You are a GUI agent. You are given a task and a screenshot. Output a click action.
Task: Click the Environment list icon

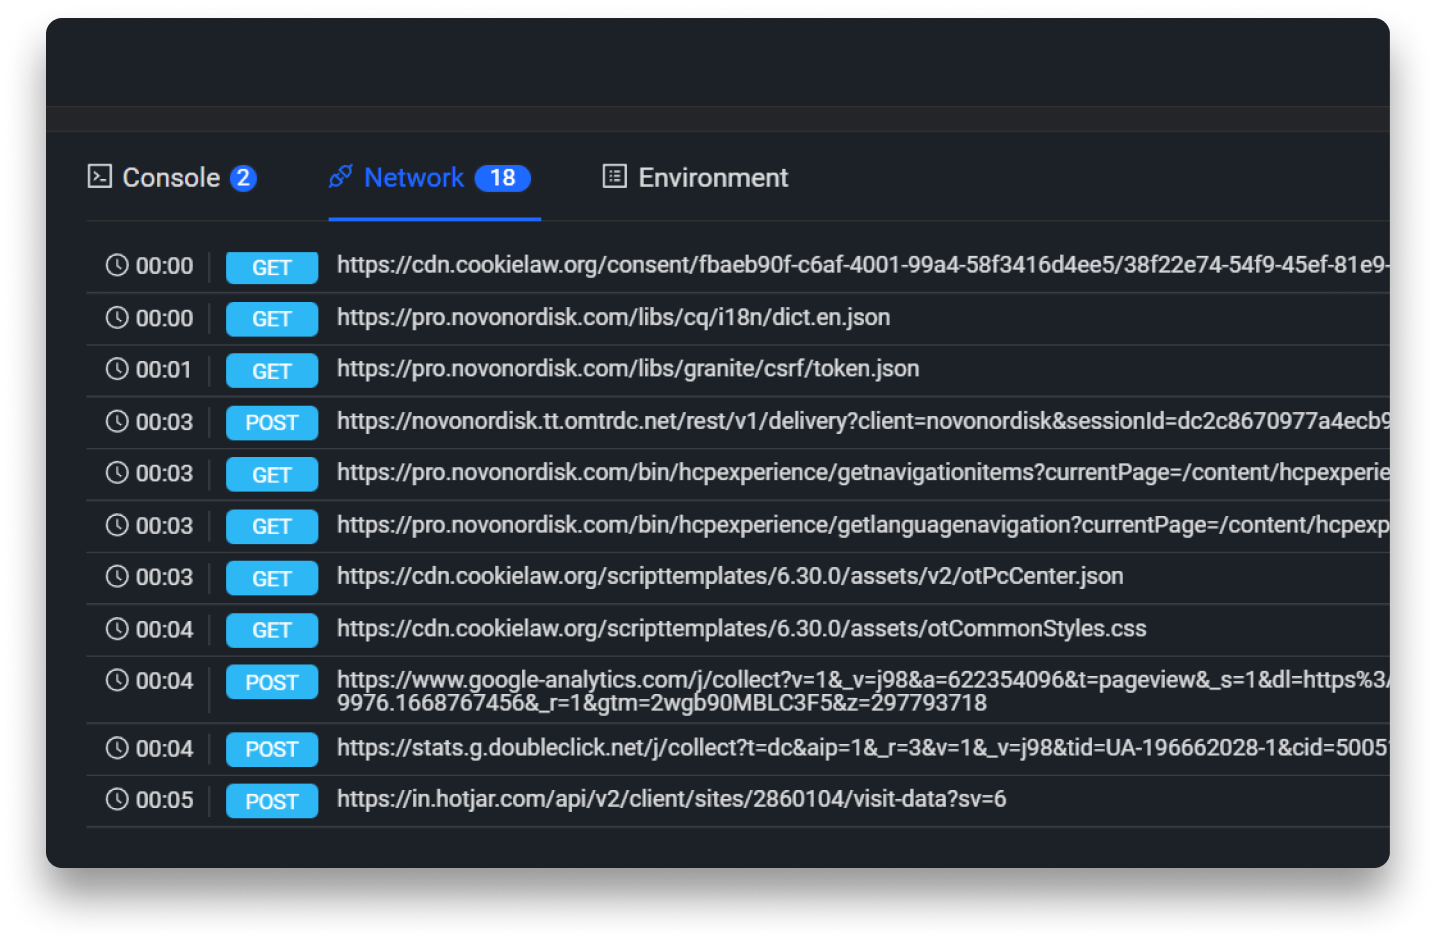pyautogui.click(x=614, y=177)
